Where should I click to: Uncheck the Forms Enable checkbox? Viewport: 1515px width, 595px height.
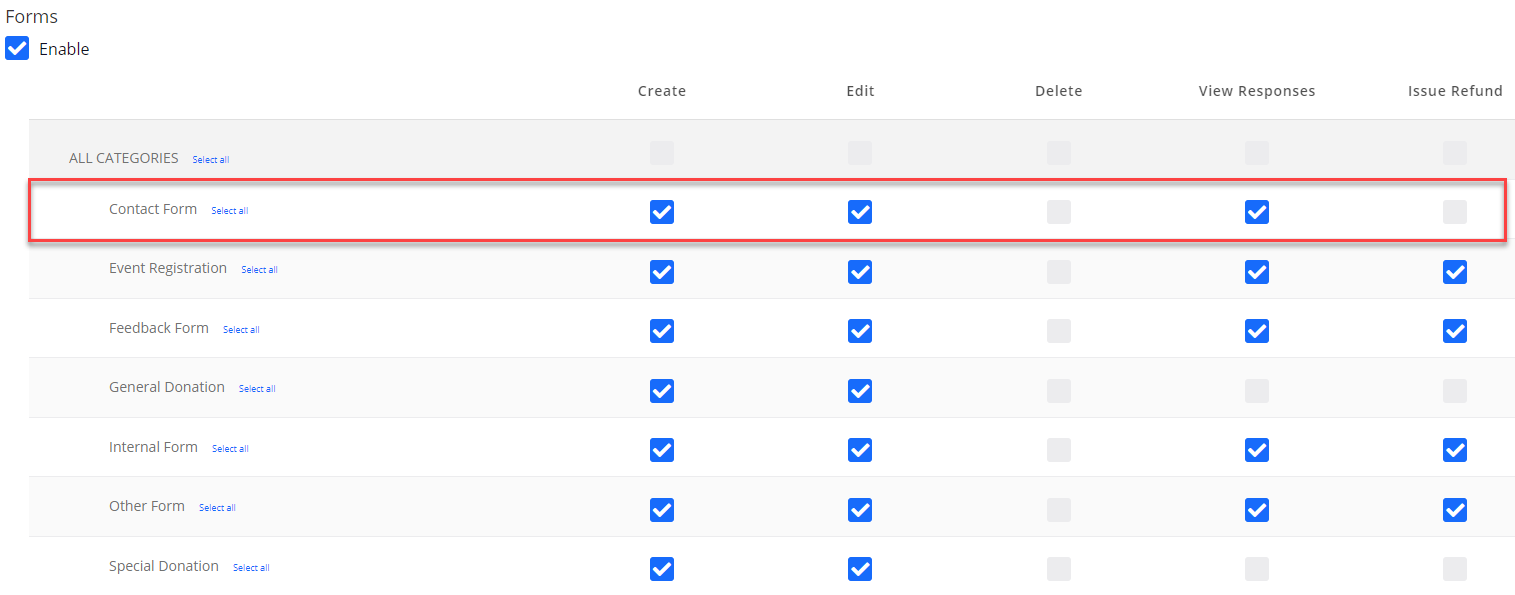point(17,48)
